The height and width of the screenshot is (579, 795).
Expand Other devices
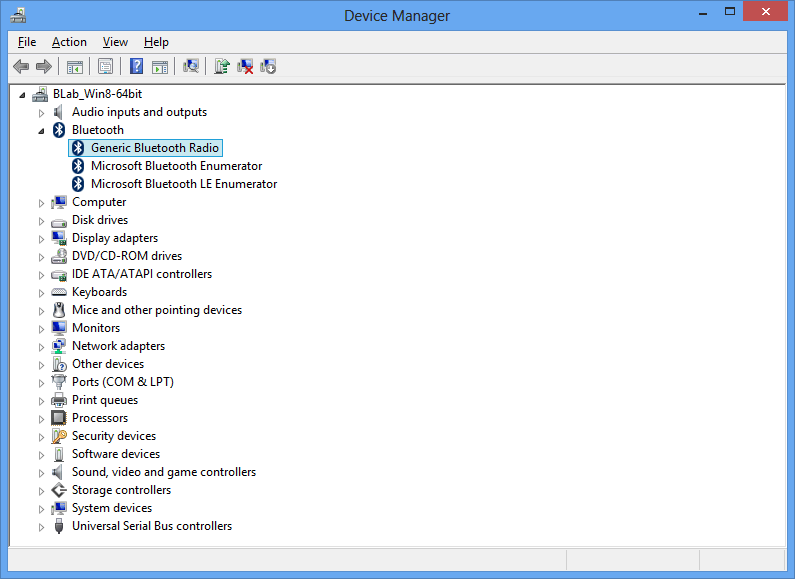[x=41, y=365]
